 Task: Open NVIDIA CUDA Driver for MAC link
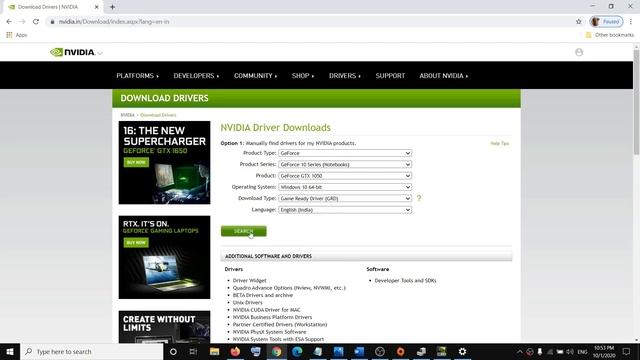[x=267, y=310]
